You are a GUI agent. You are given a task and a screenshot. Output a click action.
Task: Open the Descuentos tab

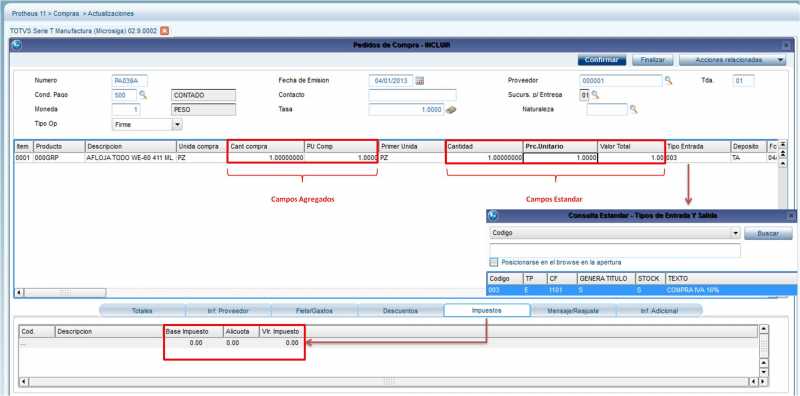tap(401, 310)
